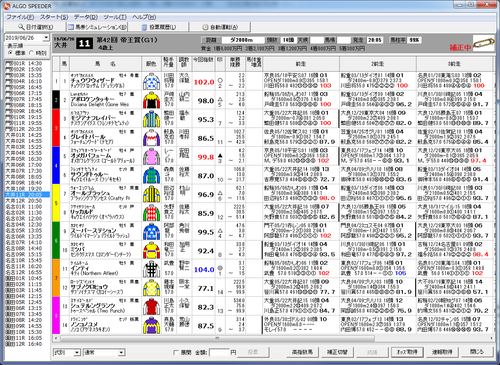Select highlighted race 大井11R 20:05 in list
The width and height of the screenshot is (500, 365).
[27, 195]
